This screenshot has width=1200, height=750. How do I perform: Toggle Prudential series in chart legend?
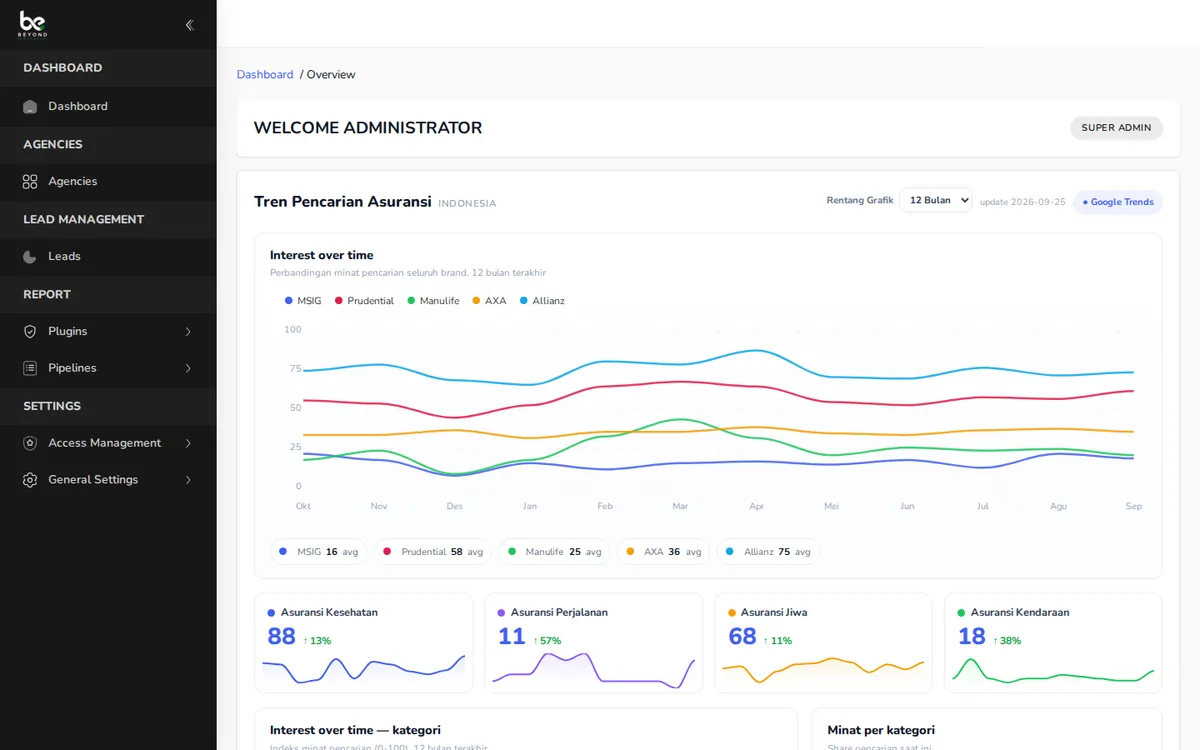click(x=364, y=301)
